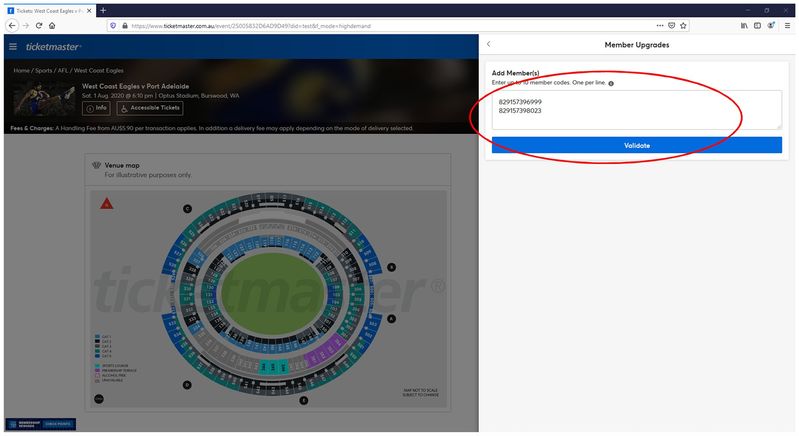Toggle the Firefox sidebar icon
Image resolution: width=799 pixels, height=436 pixels.
coord(757,25)
